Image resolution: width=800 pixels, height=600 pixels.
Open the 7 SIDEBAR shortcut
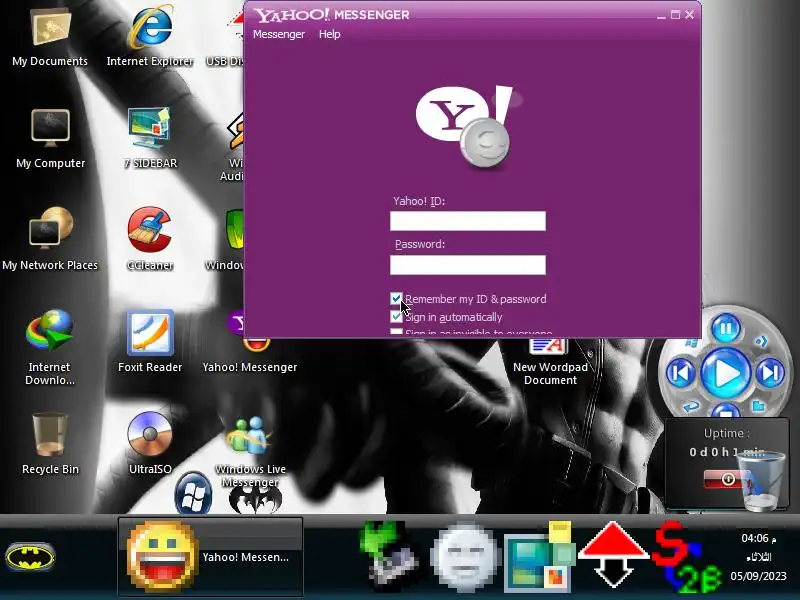click(150, 138)
